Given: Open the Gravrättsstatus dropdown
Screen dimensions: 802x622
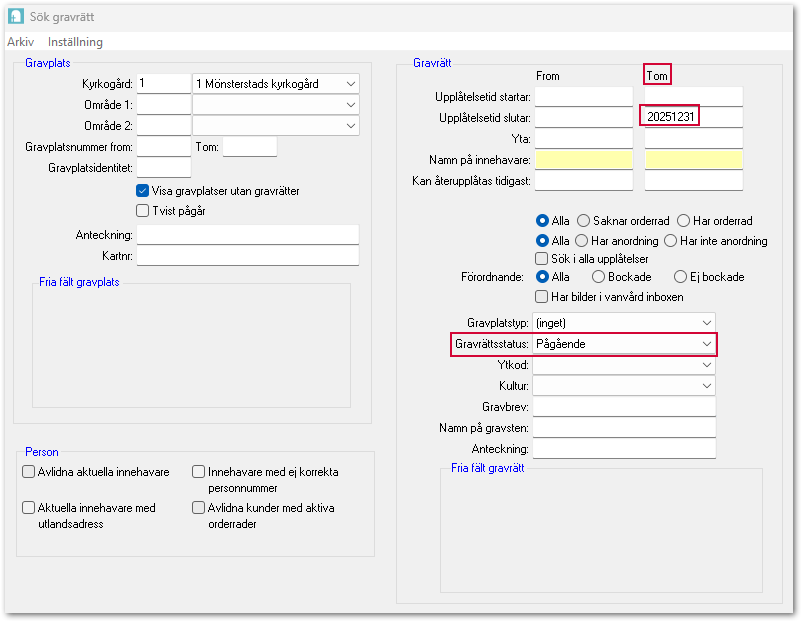Looking at the screenshot, I should click(x=707, y=344).
